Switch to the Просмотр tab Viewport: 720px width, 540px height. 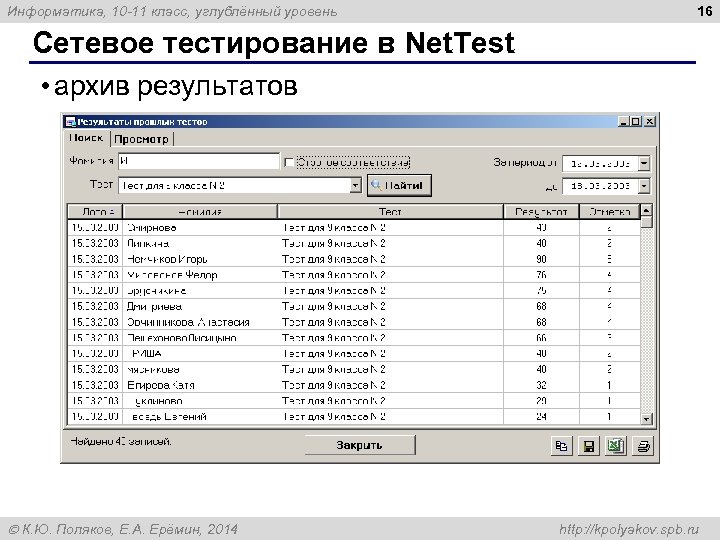pos(141,139)
